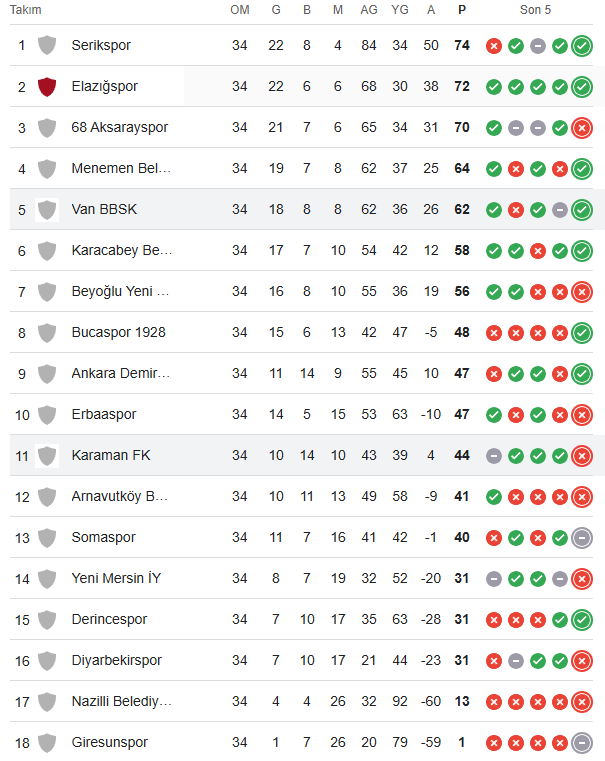Select the Diyarbekirspor table row name
This screenshot has height=761, width=605.
116,660
